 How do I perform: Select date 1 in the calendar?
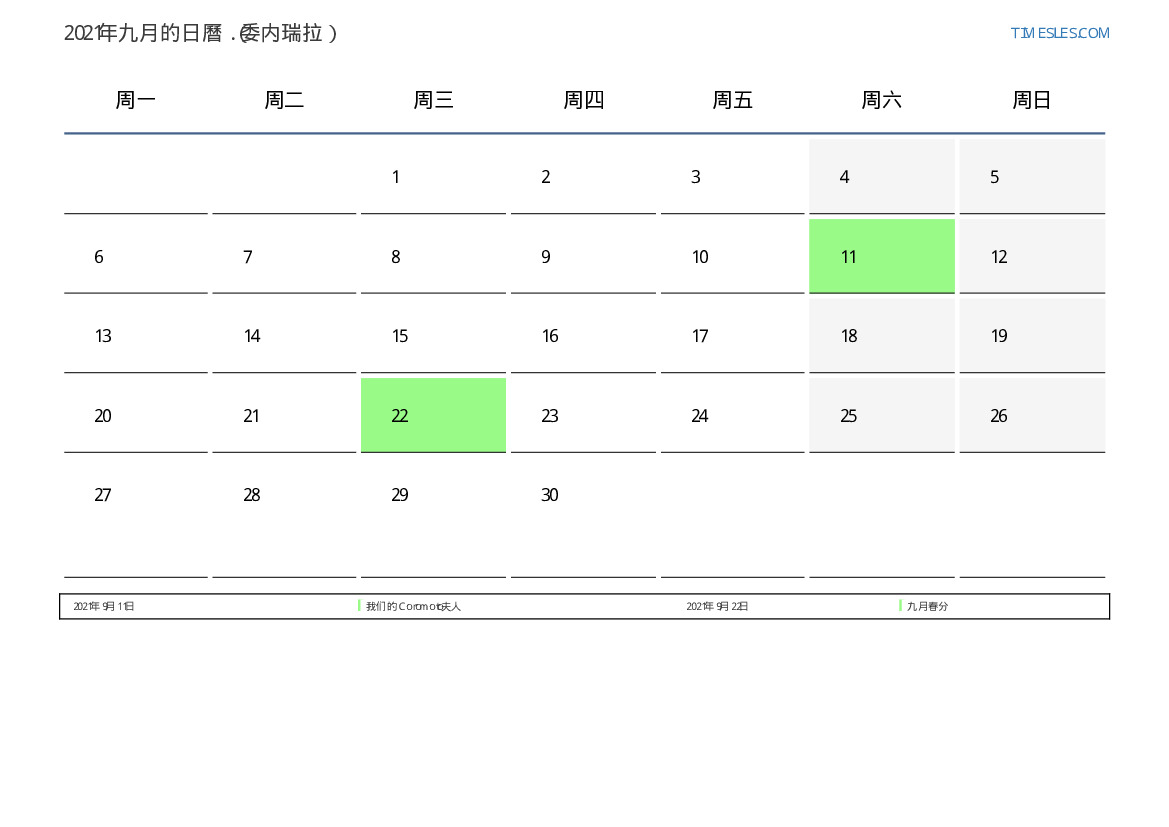pos(433,177)
